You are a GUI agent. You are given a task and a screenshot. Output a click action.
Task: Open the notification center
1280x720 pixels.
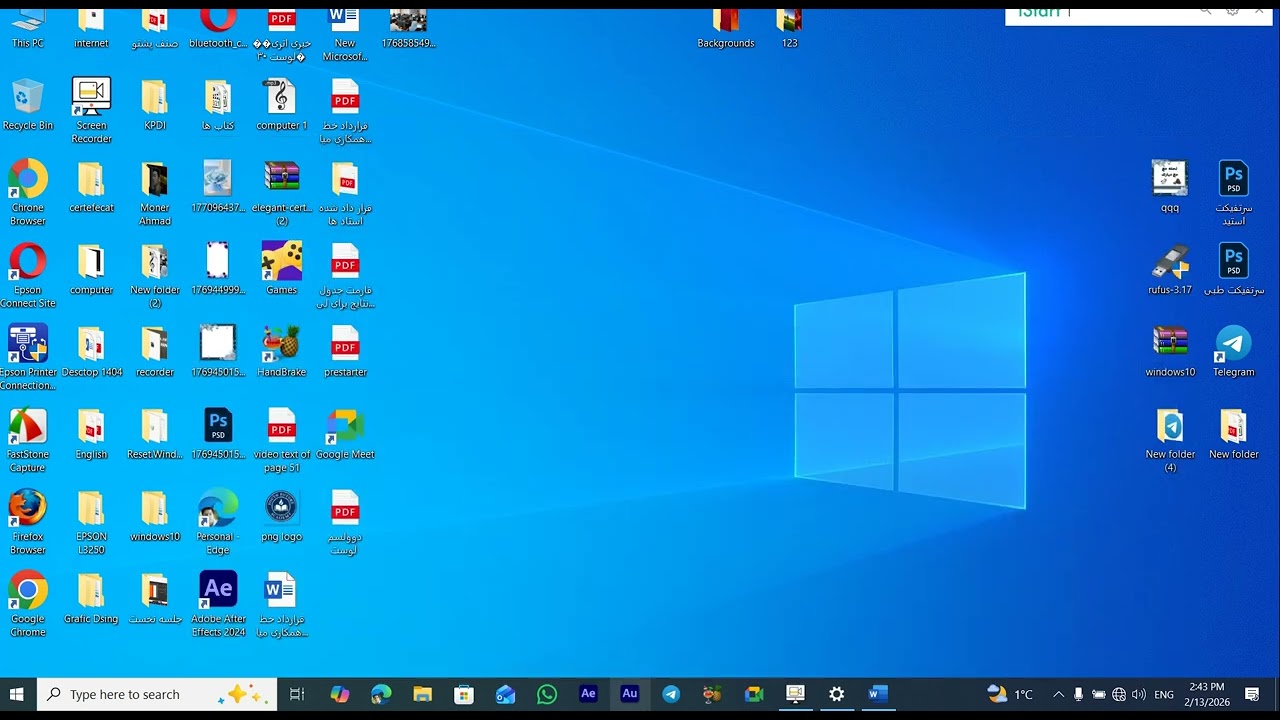point(1252,694)
